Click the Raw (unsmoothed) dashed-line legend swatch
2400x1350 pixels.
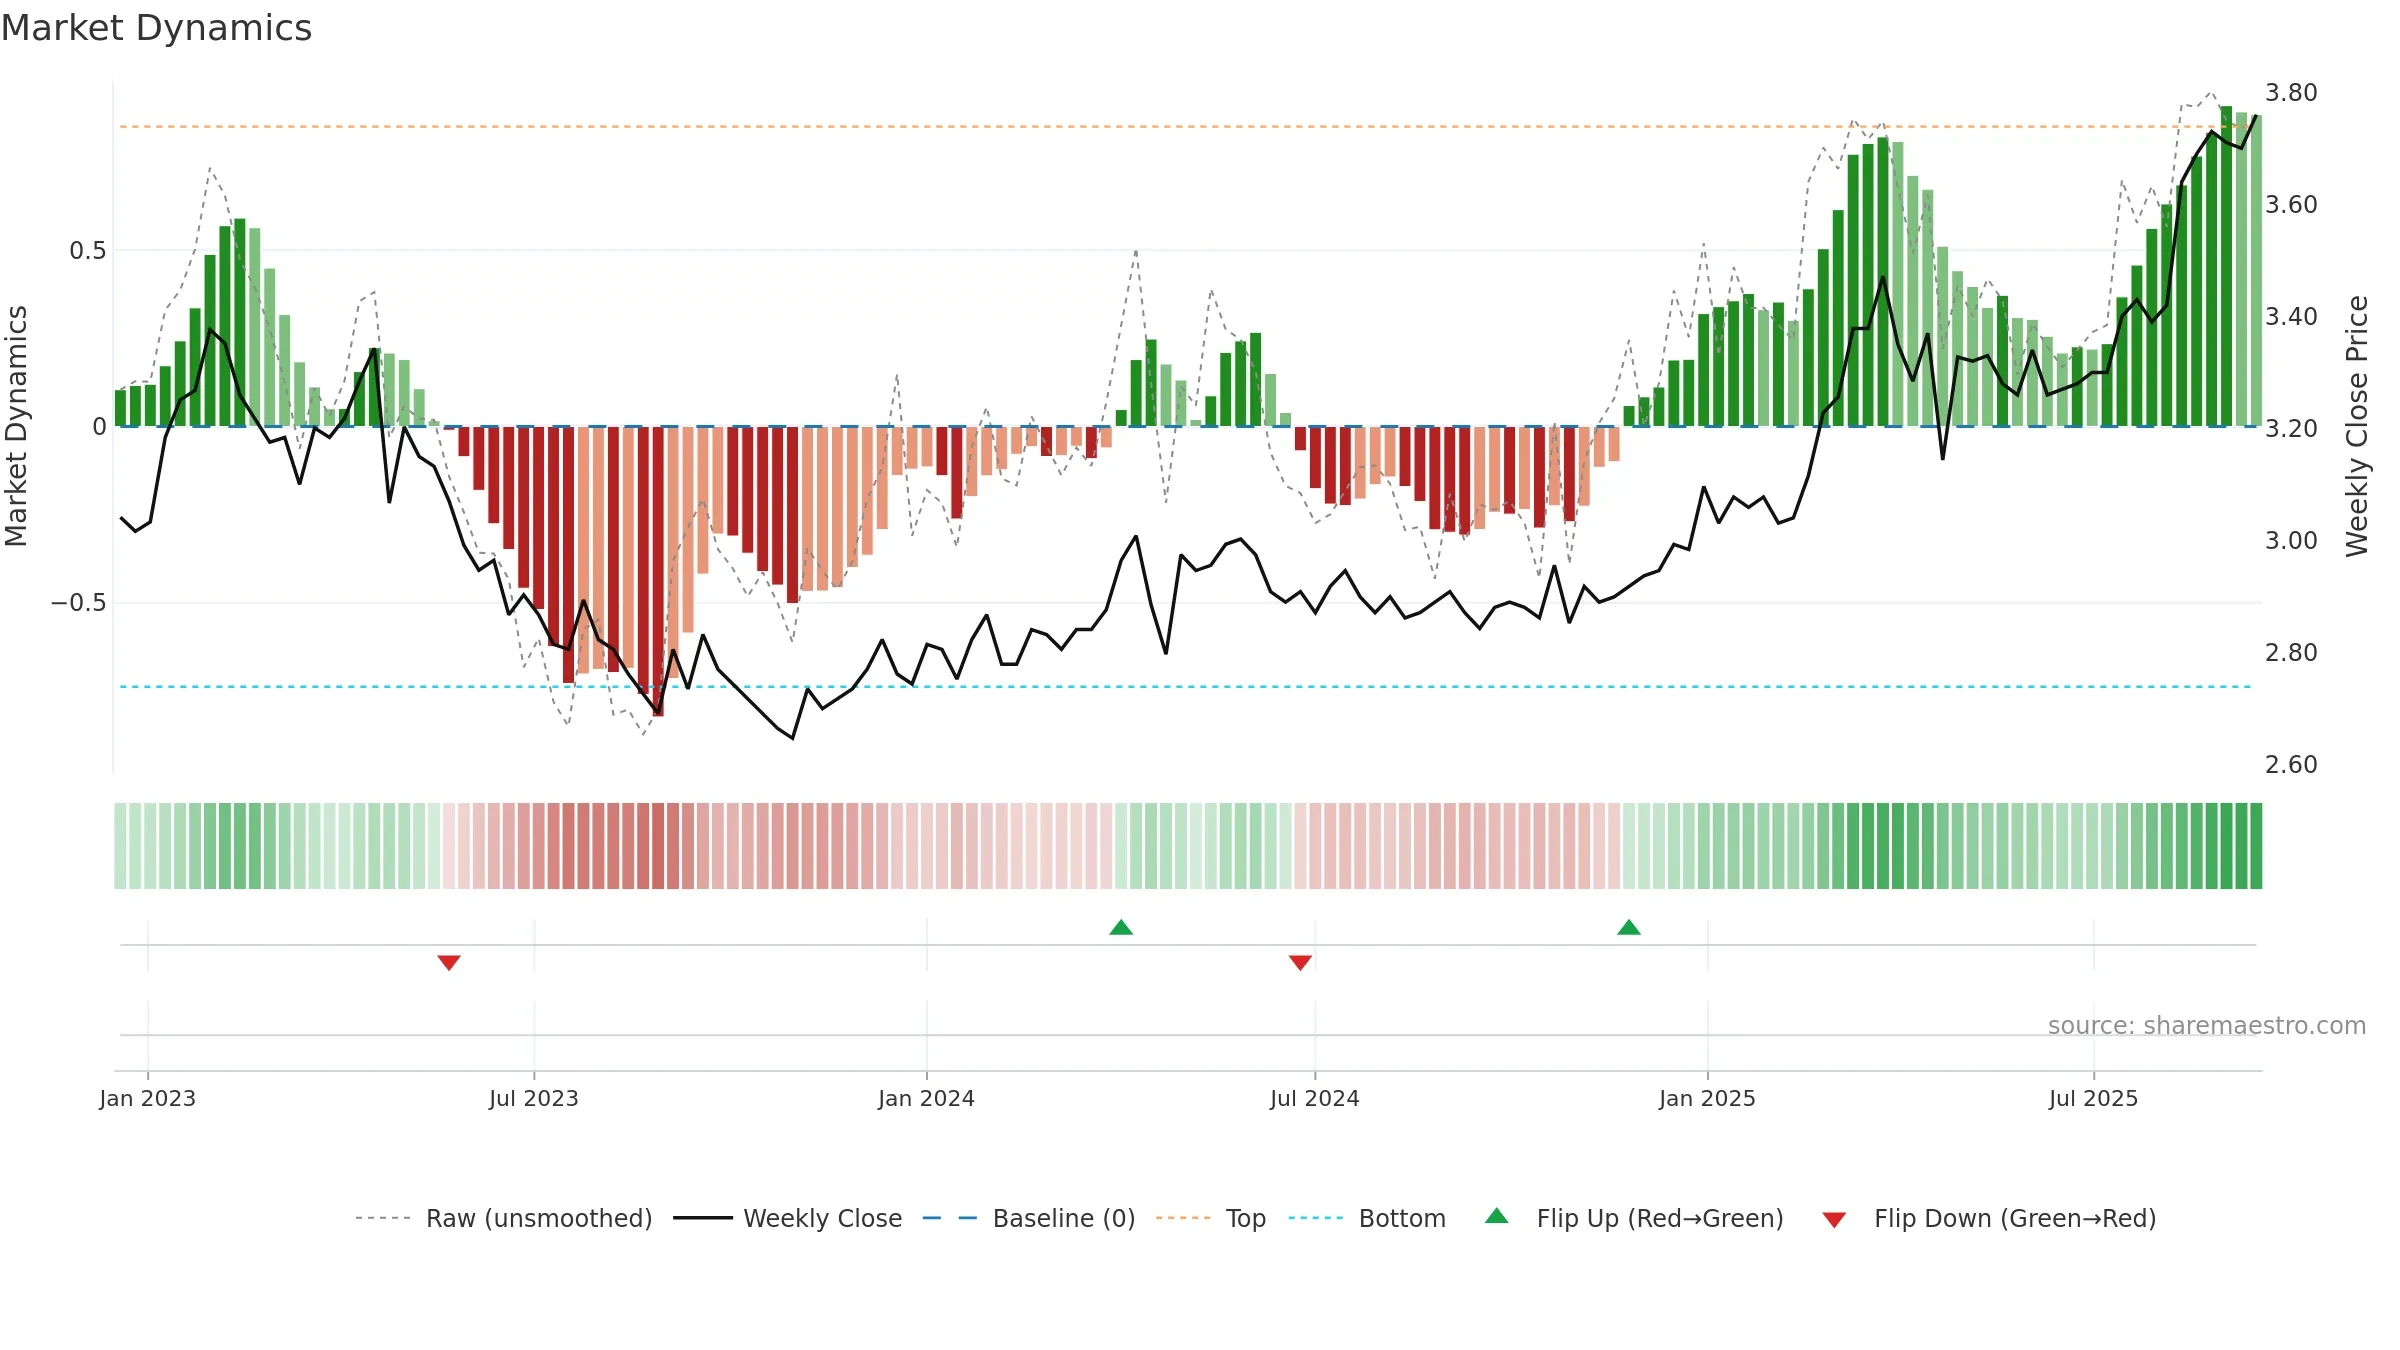pyautogui.click(x=383, y=1218)
